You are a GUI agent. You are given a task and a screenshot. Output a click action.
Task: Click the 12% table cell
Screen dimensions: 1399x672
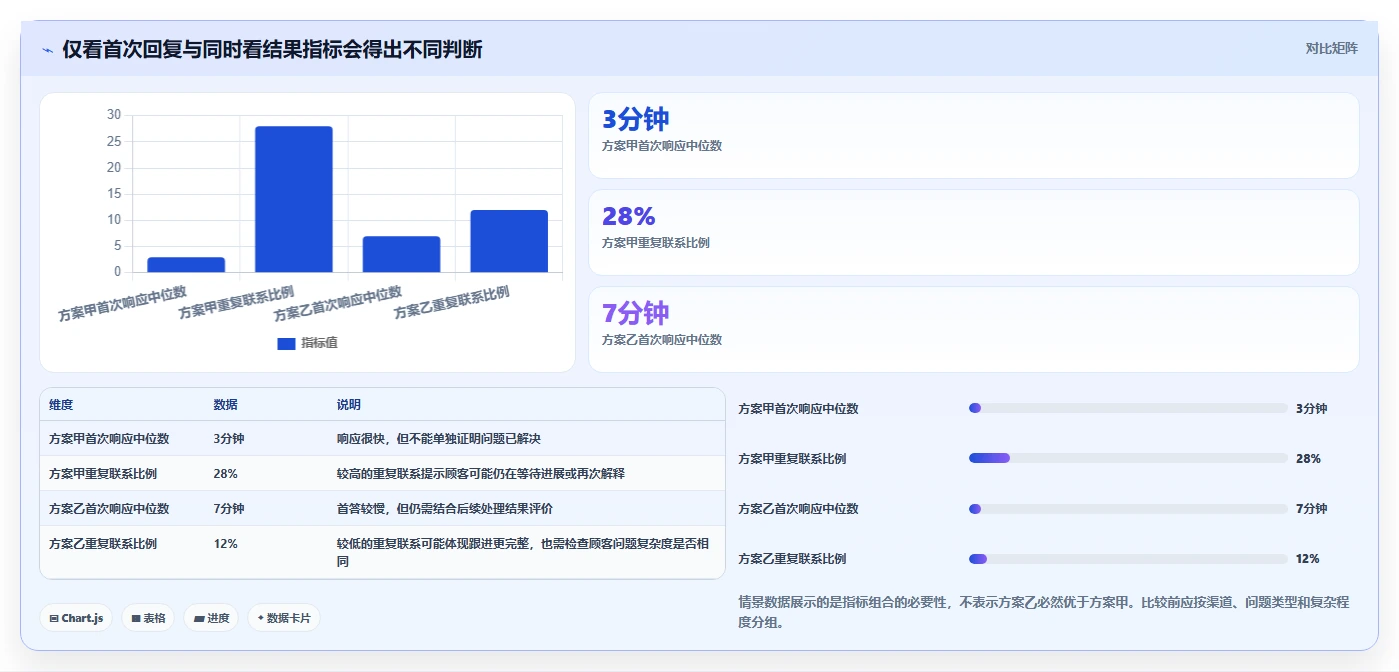(x=226, y=543)
